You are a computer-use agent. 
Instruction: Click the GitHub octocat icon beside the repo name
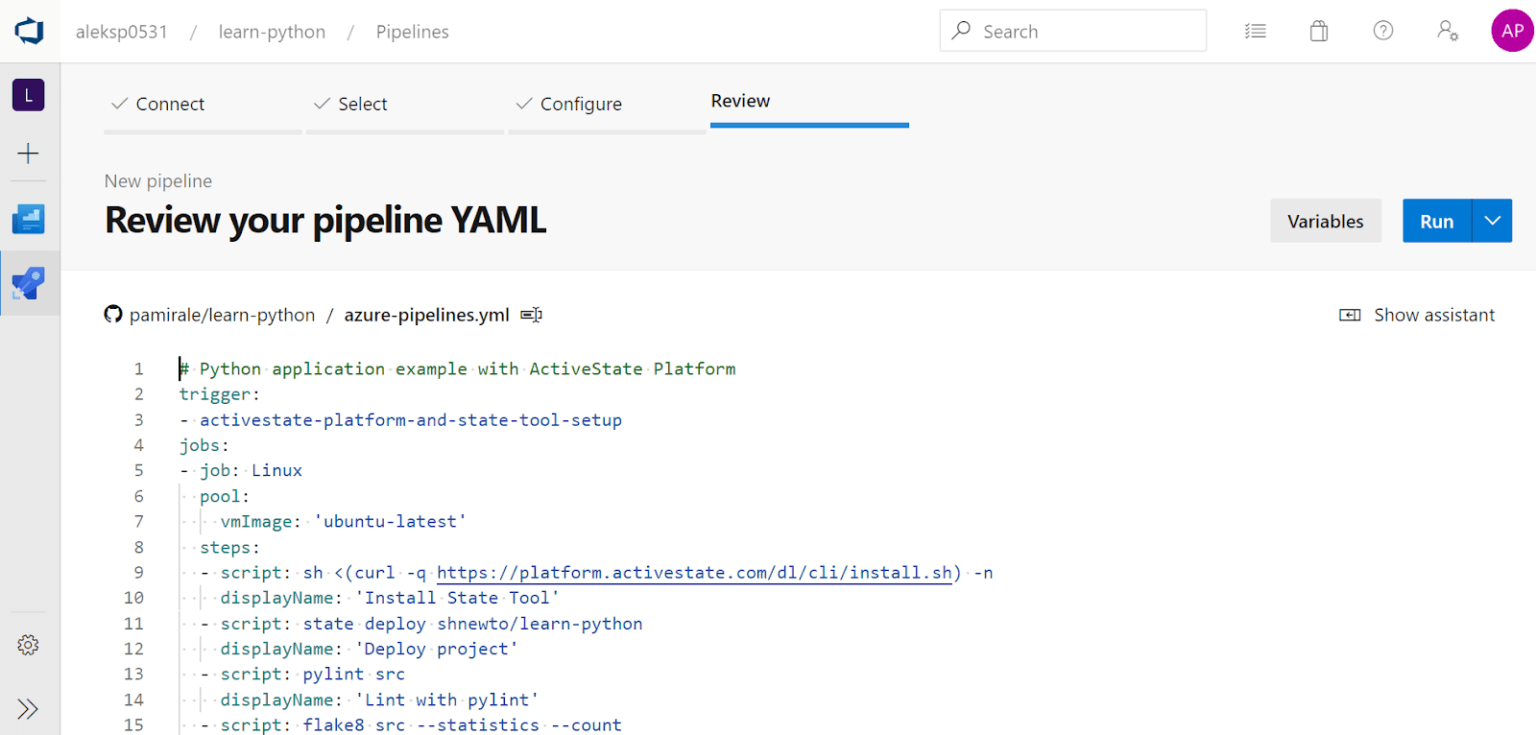click(113, 314)
